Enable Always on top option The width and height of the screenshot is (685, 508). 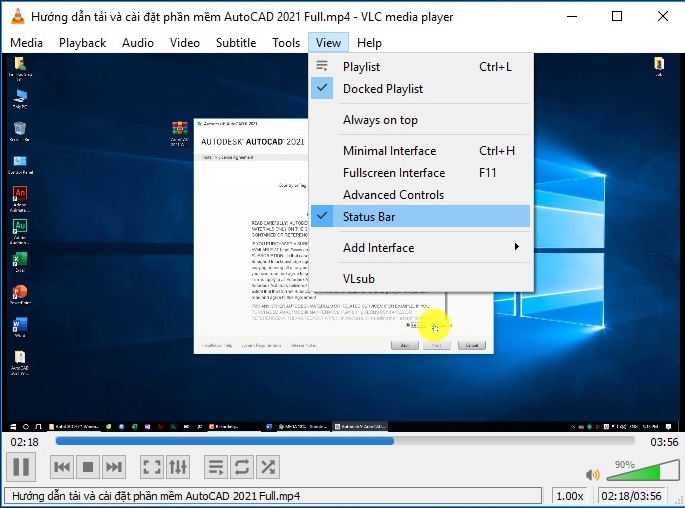pos(420,120)
